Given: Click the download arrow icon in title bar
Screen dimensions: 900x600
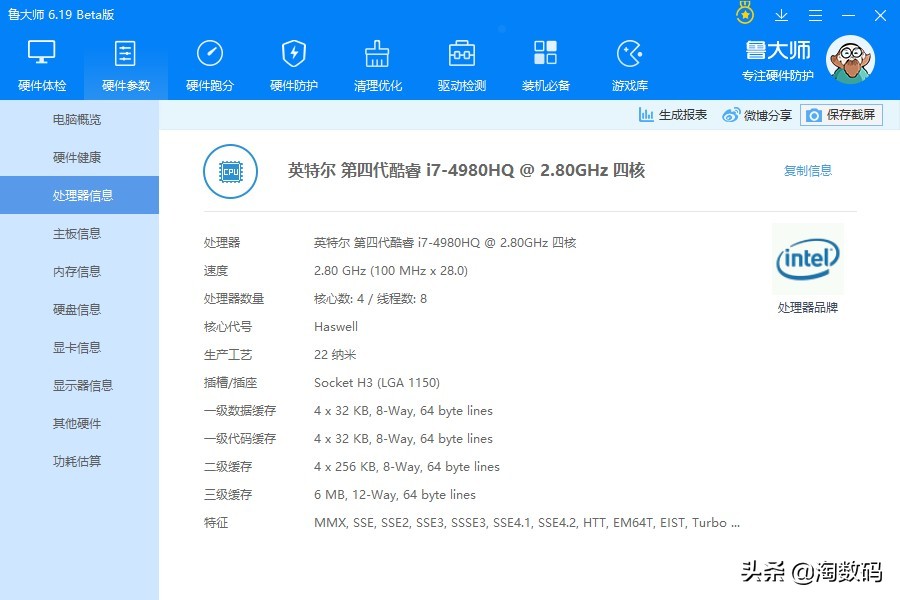Looking at the screenshot, I should 781,14.
